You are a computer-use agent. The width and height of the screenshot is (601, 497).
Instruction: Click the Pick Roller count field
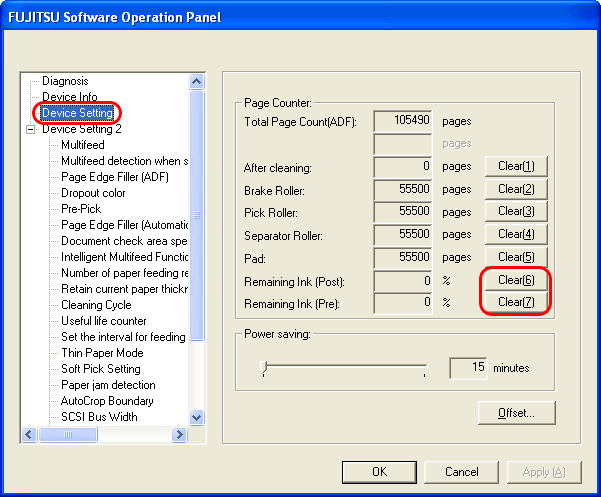coord(403,212)
